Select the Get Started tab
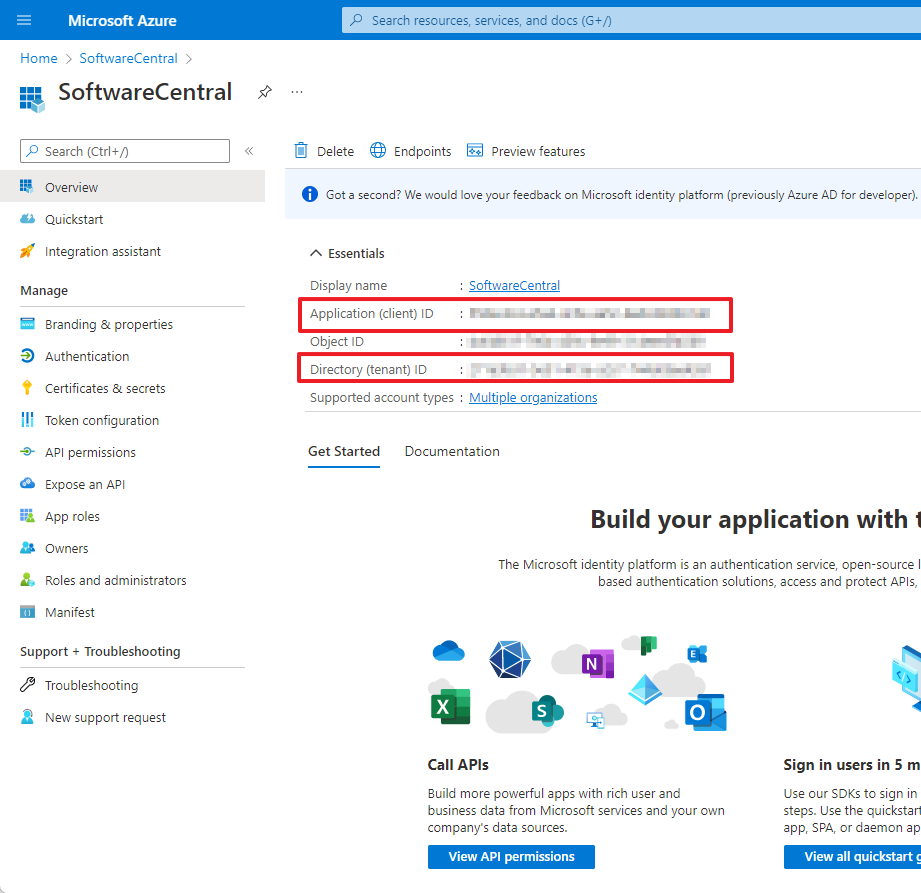Viewport: 921px width, 893px height. pos(344,451)
